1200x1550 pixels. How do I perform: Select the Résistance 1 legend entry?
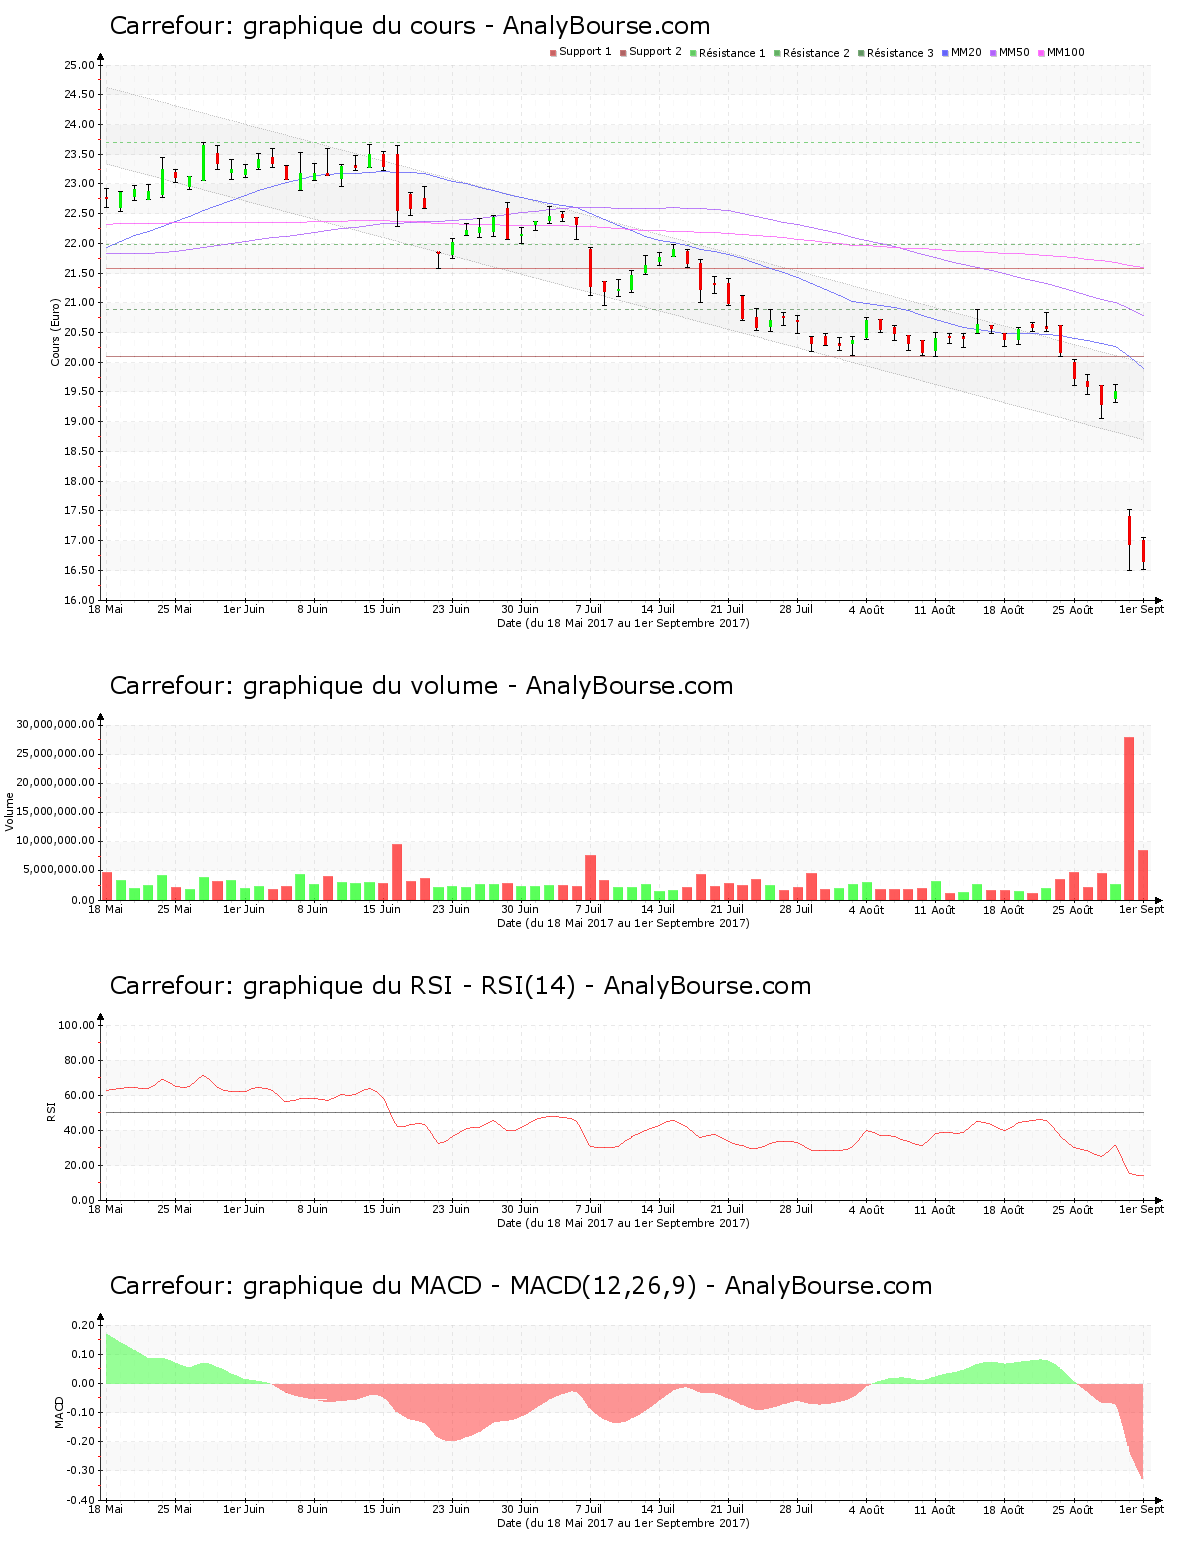pos(731,53)
